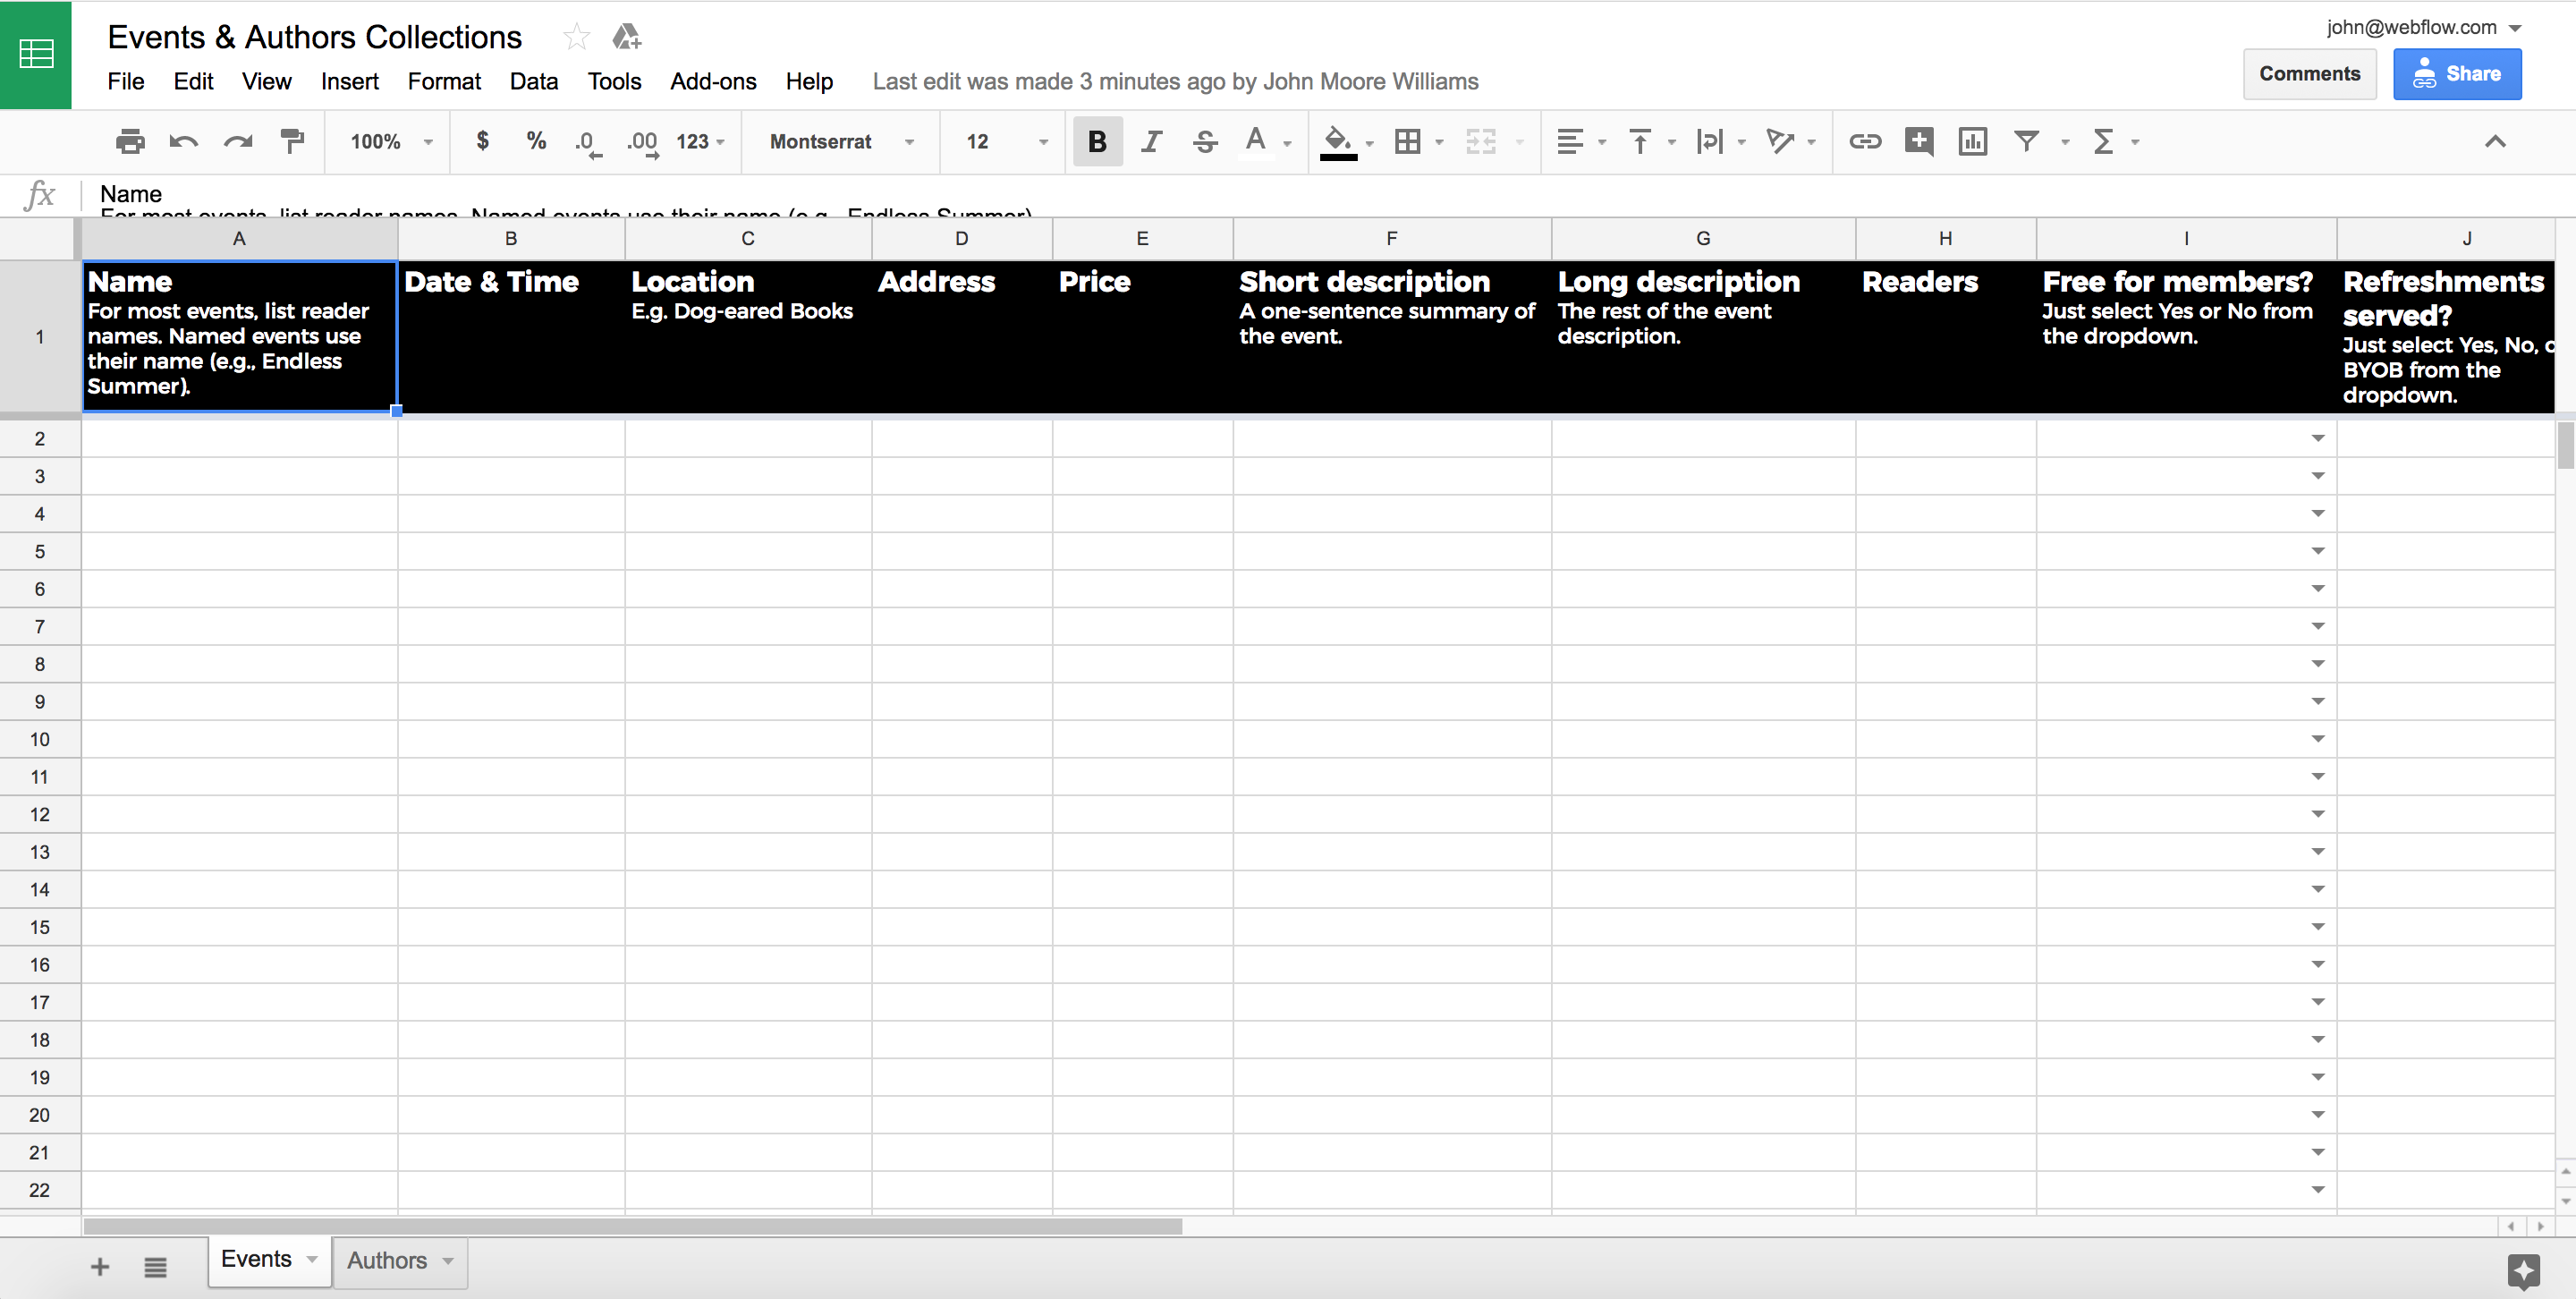This screenshot has width=2576, height=1299.
Task: Open the Montserrat font dropdown
Action: click(x=841, y=142)
